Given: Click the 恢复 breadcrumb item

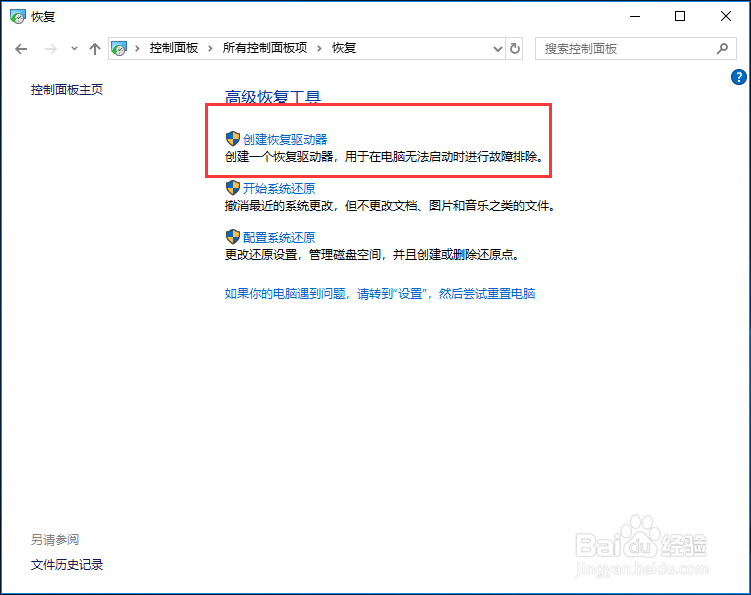Looking at the screenshot, I should (x=344, y=48).
